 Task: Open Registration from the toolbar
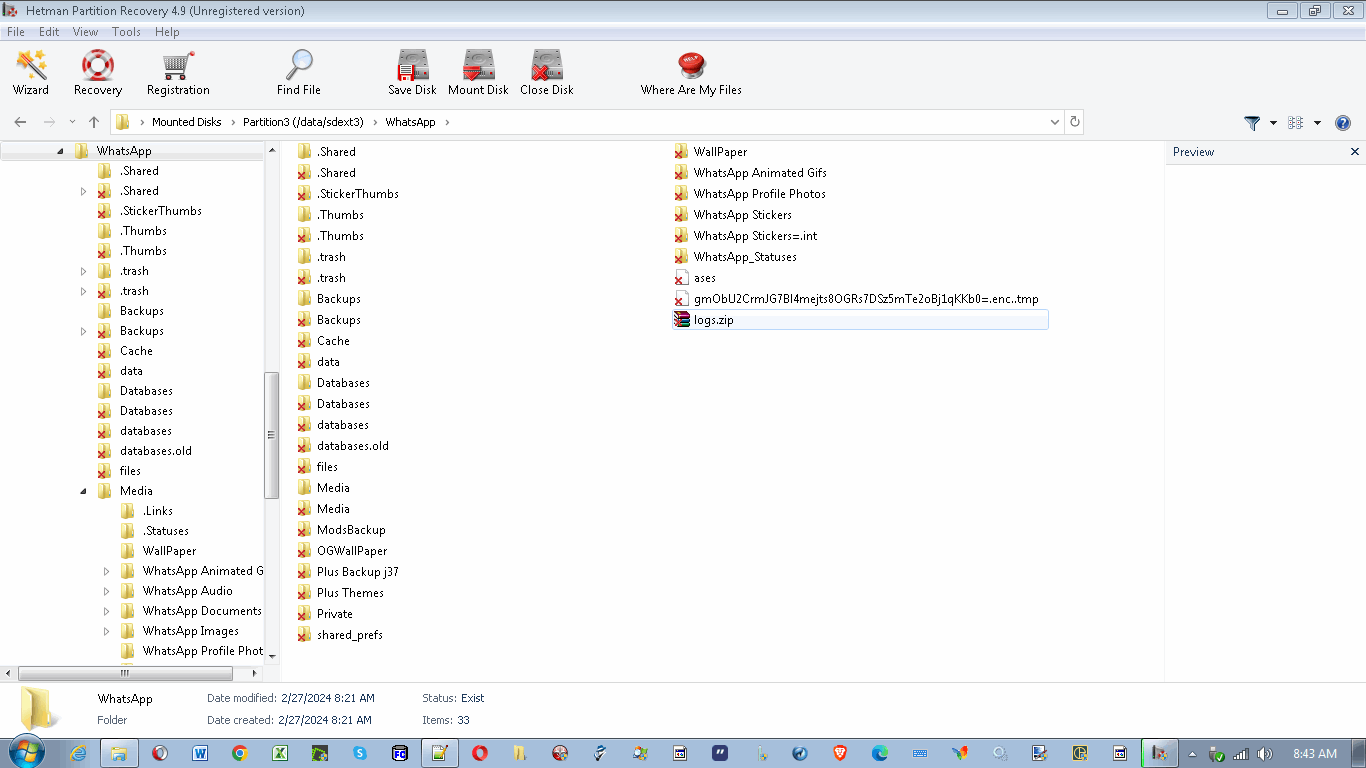point(178,73)
